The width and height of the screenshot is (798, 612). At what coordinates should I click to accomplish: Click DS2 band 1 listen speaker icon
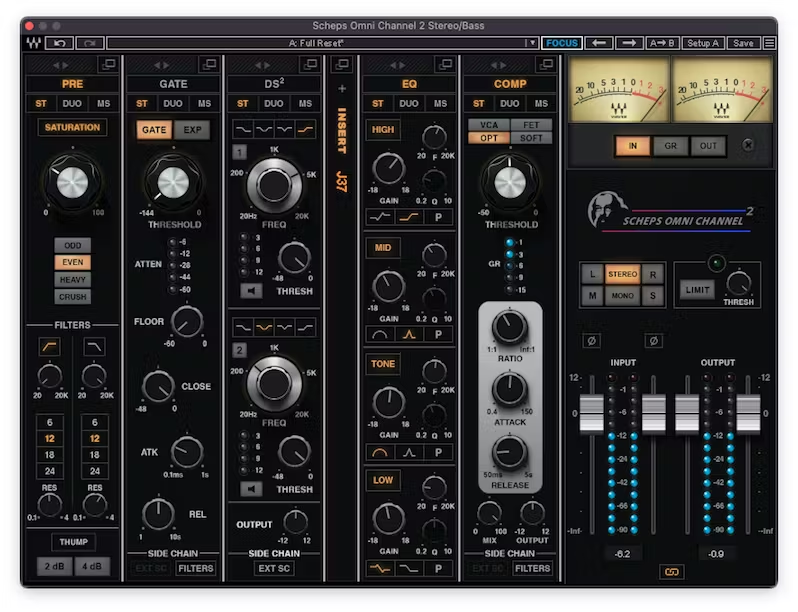[x=251, y=291]
